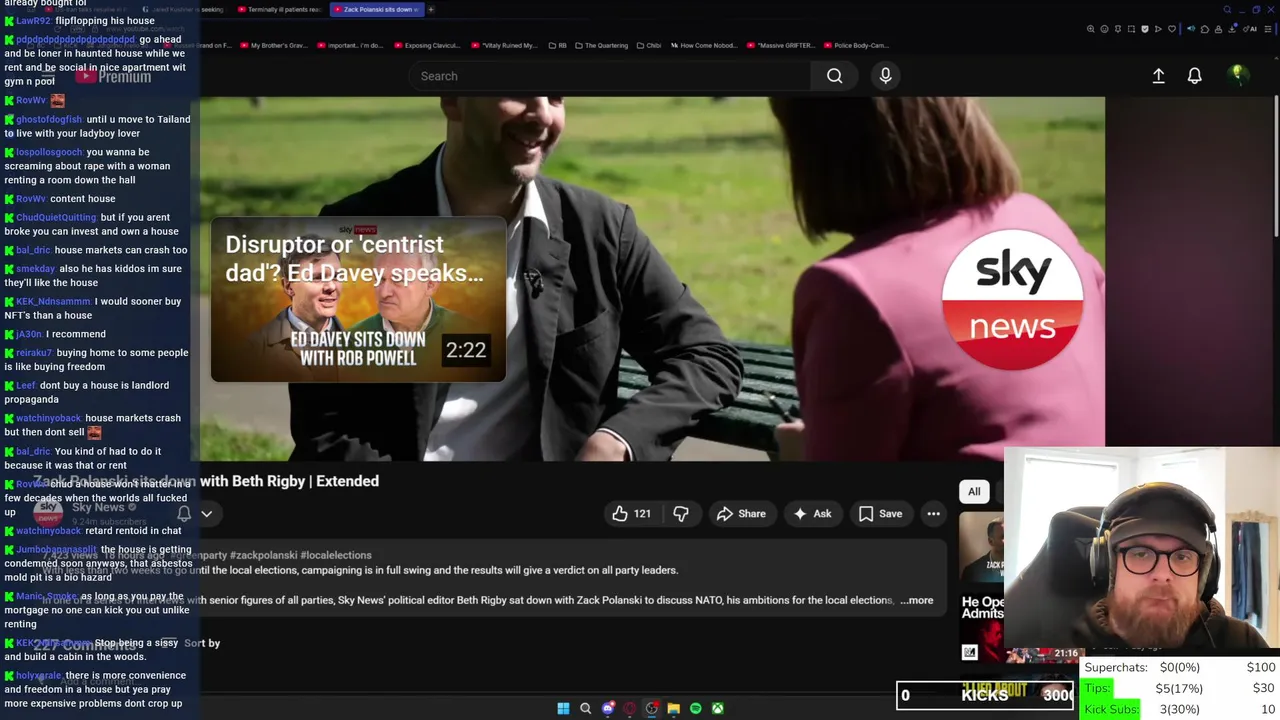
Task: Open 'The Quartering' bookmarks folder
Action: (x=601, y=45)
